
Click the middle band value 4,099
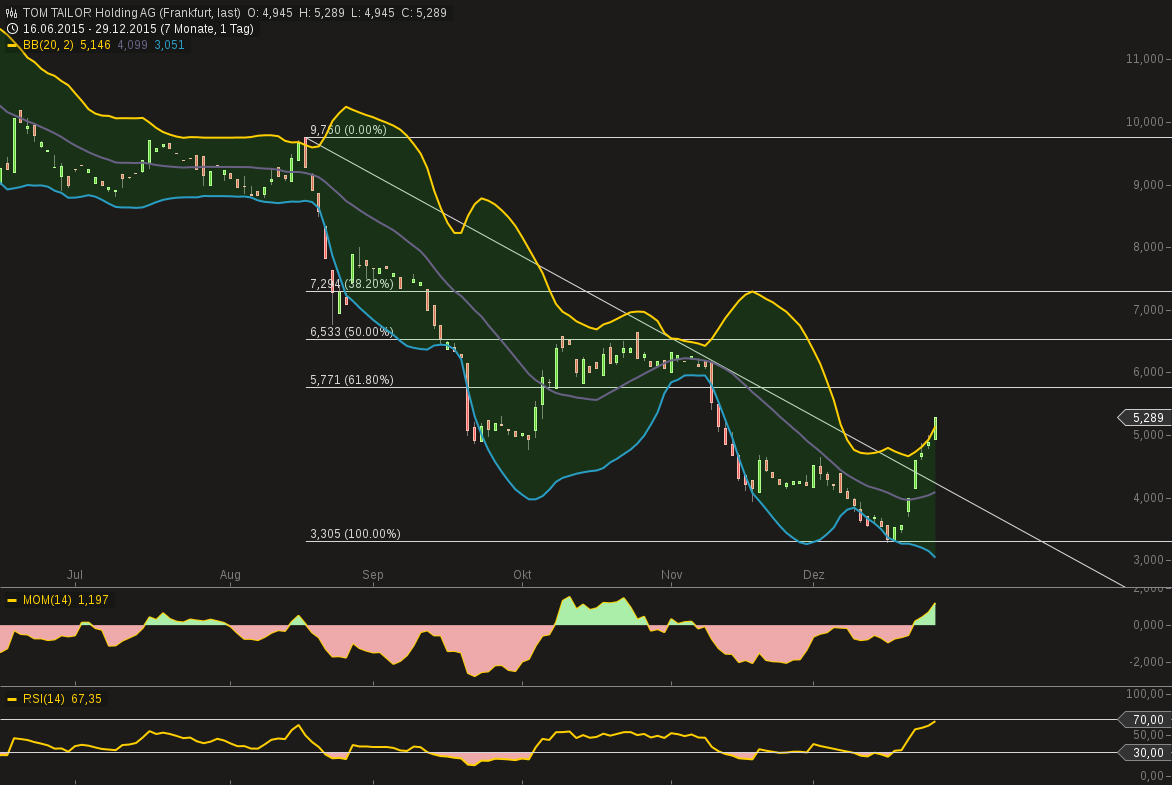pos(132,45)
